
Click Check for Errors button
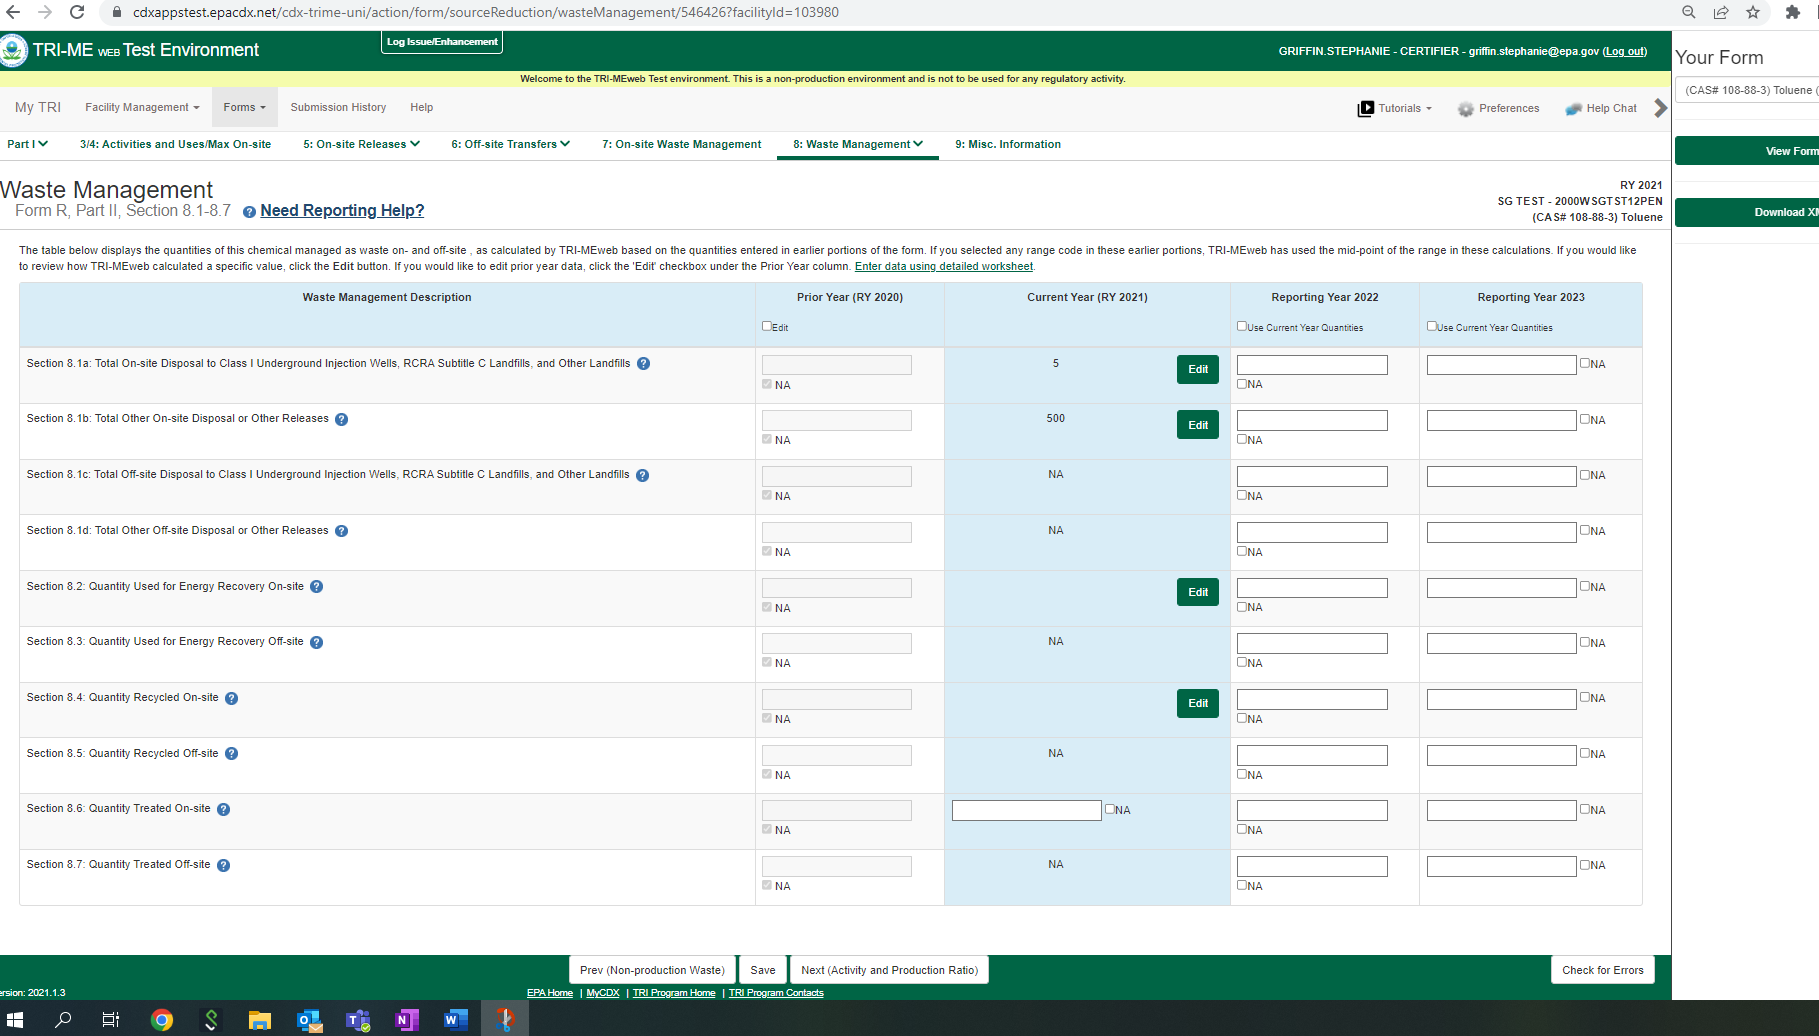1602,970
